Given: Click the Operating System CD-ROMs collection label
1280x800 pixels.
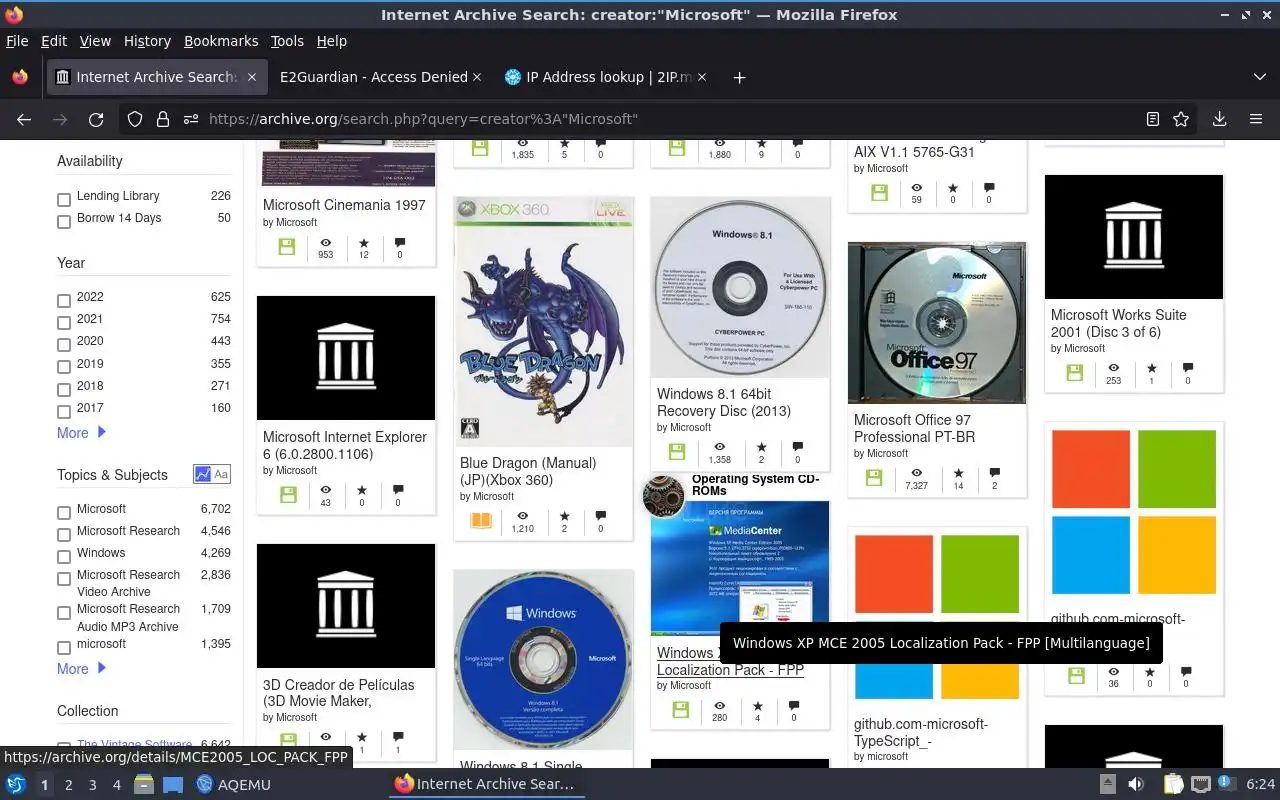Looking at the screenshot, I should pyautogui.click(x=755, y=485).
